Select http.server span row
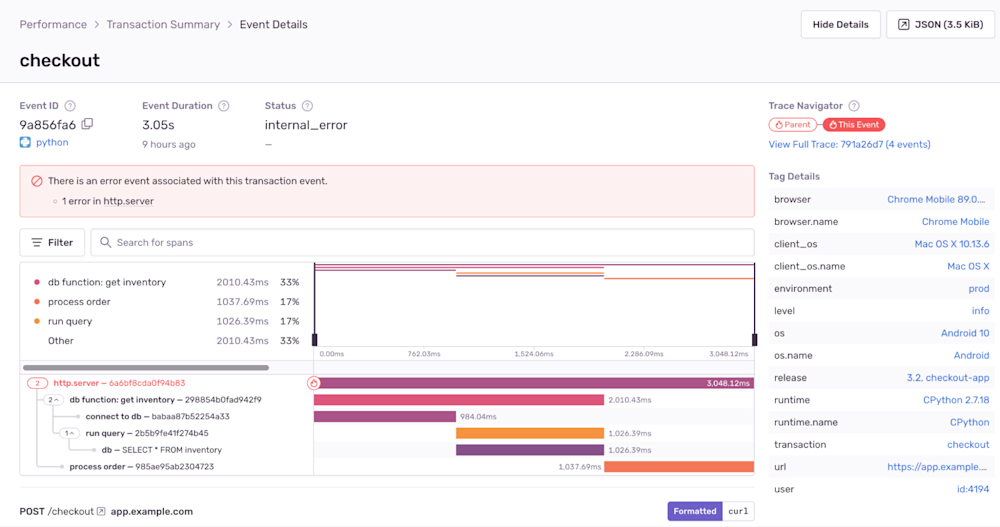This screenshot has width=1000, height=527. (387, 383)
